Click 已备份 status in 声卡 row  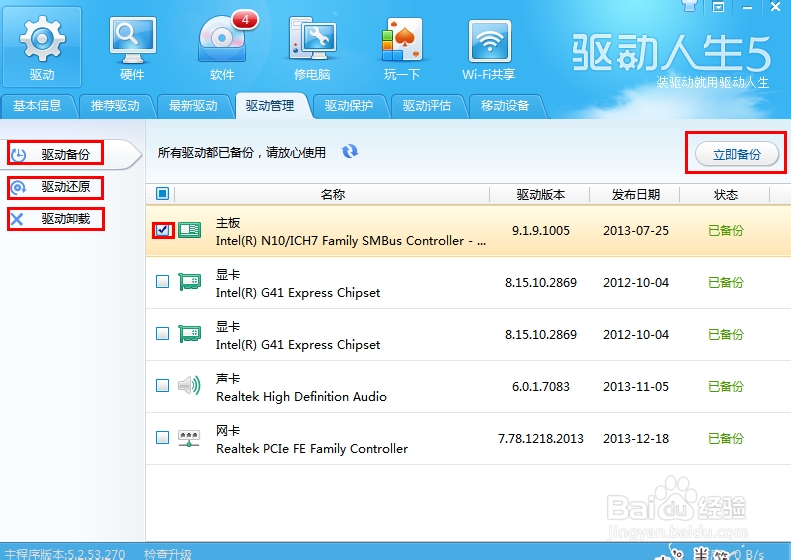[726, 386]
